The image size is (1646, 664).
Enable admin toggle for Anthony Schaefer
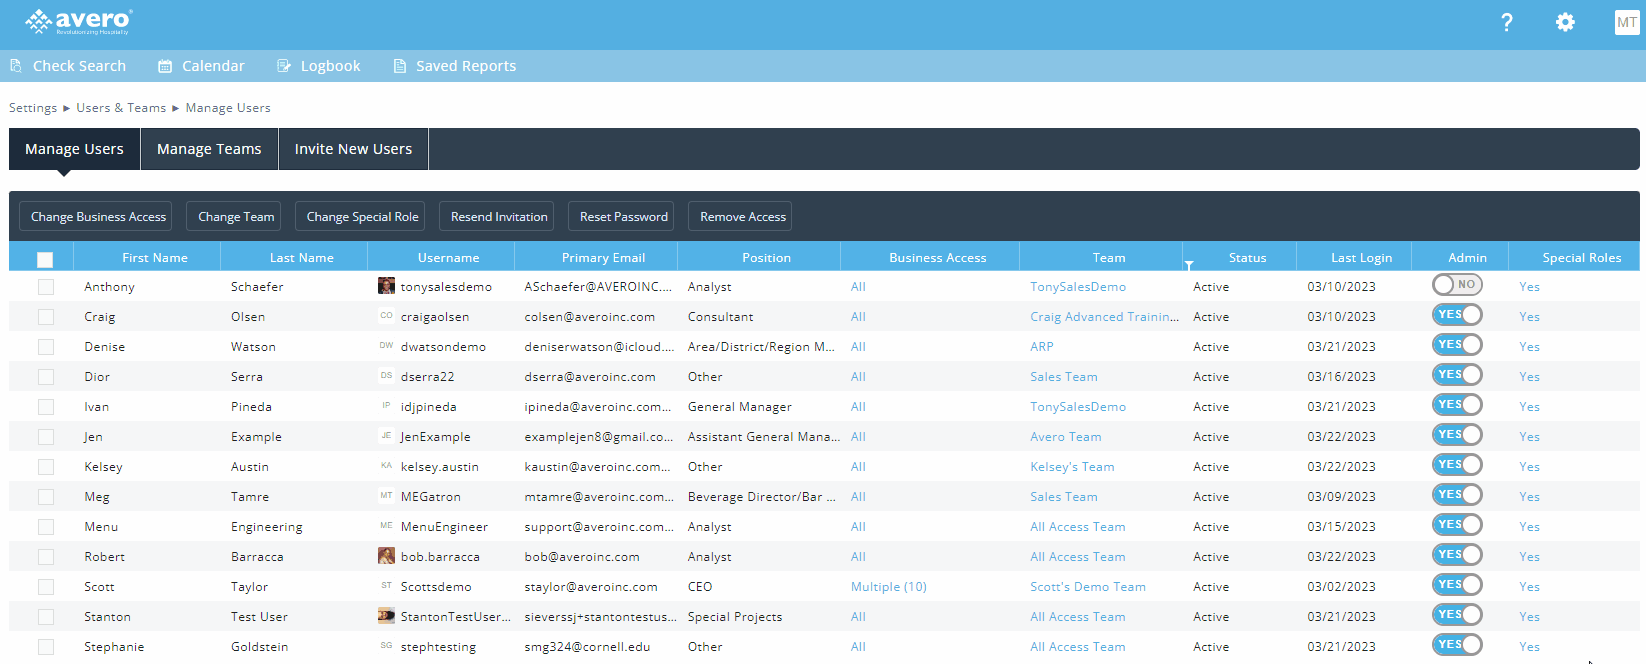(x=1457, y=285)
